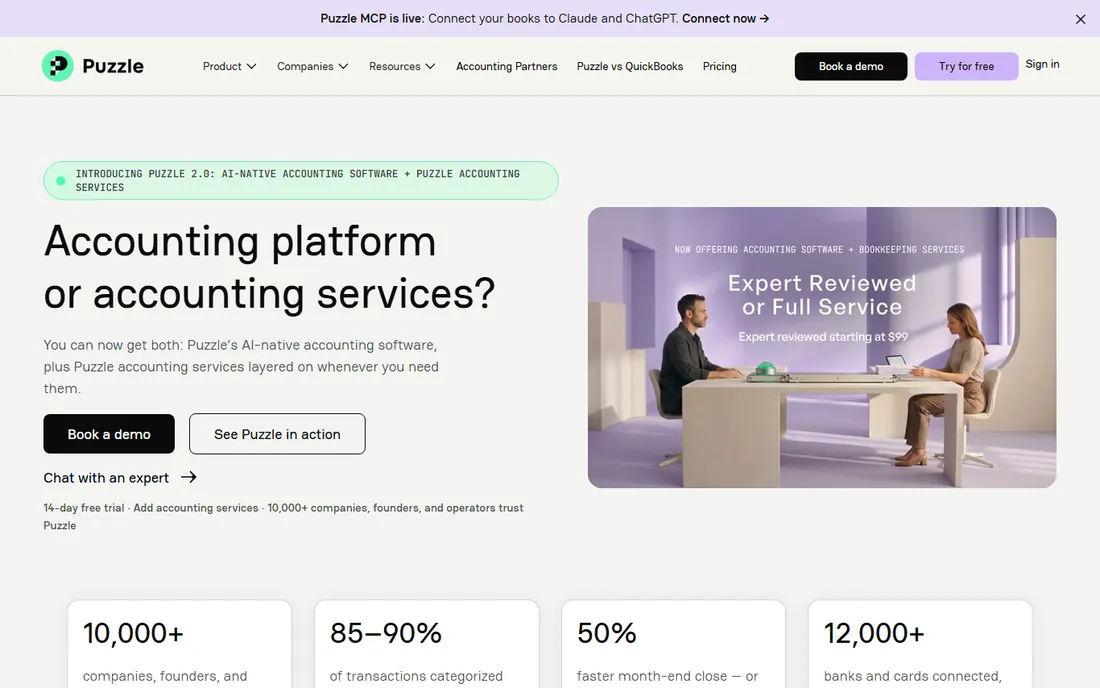This screenshot has height=688, width=1100.
Task: Click Book a demo in the navigation bar
Action: pos(851,67)
